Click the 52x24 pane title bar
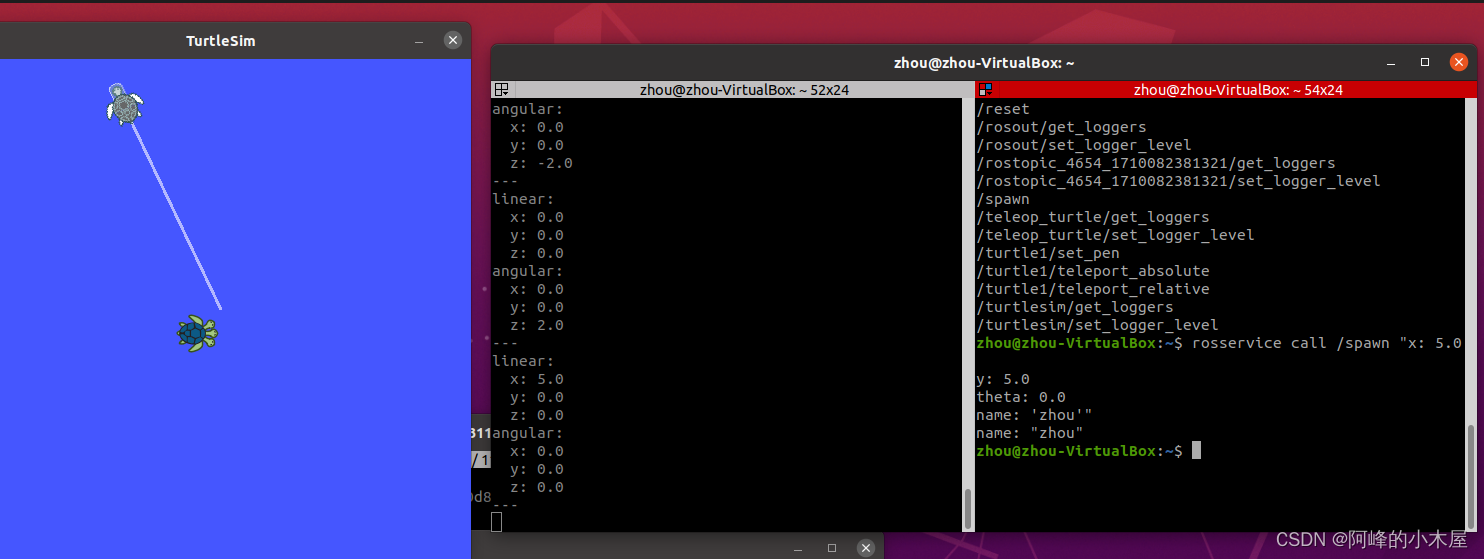 click(732, 89)
